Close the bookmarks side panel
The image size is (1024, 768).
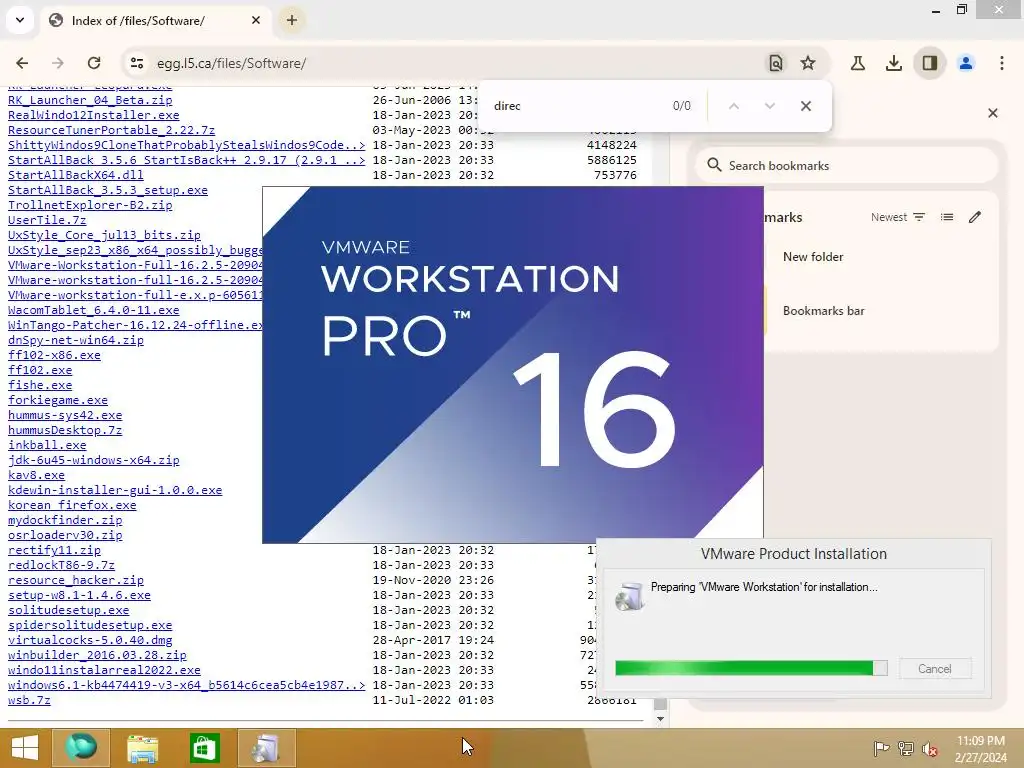pyautogui.click(x=993, y=113)
